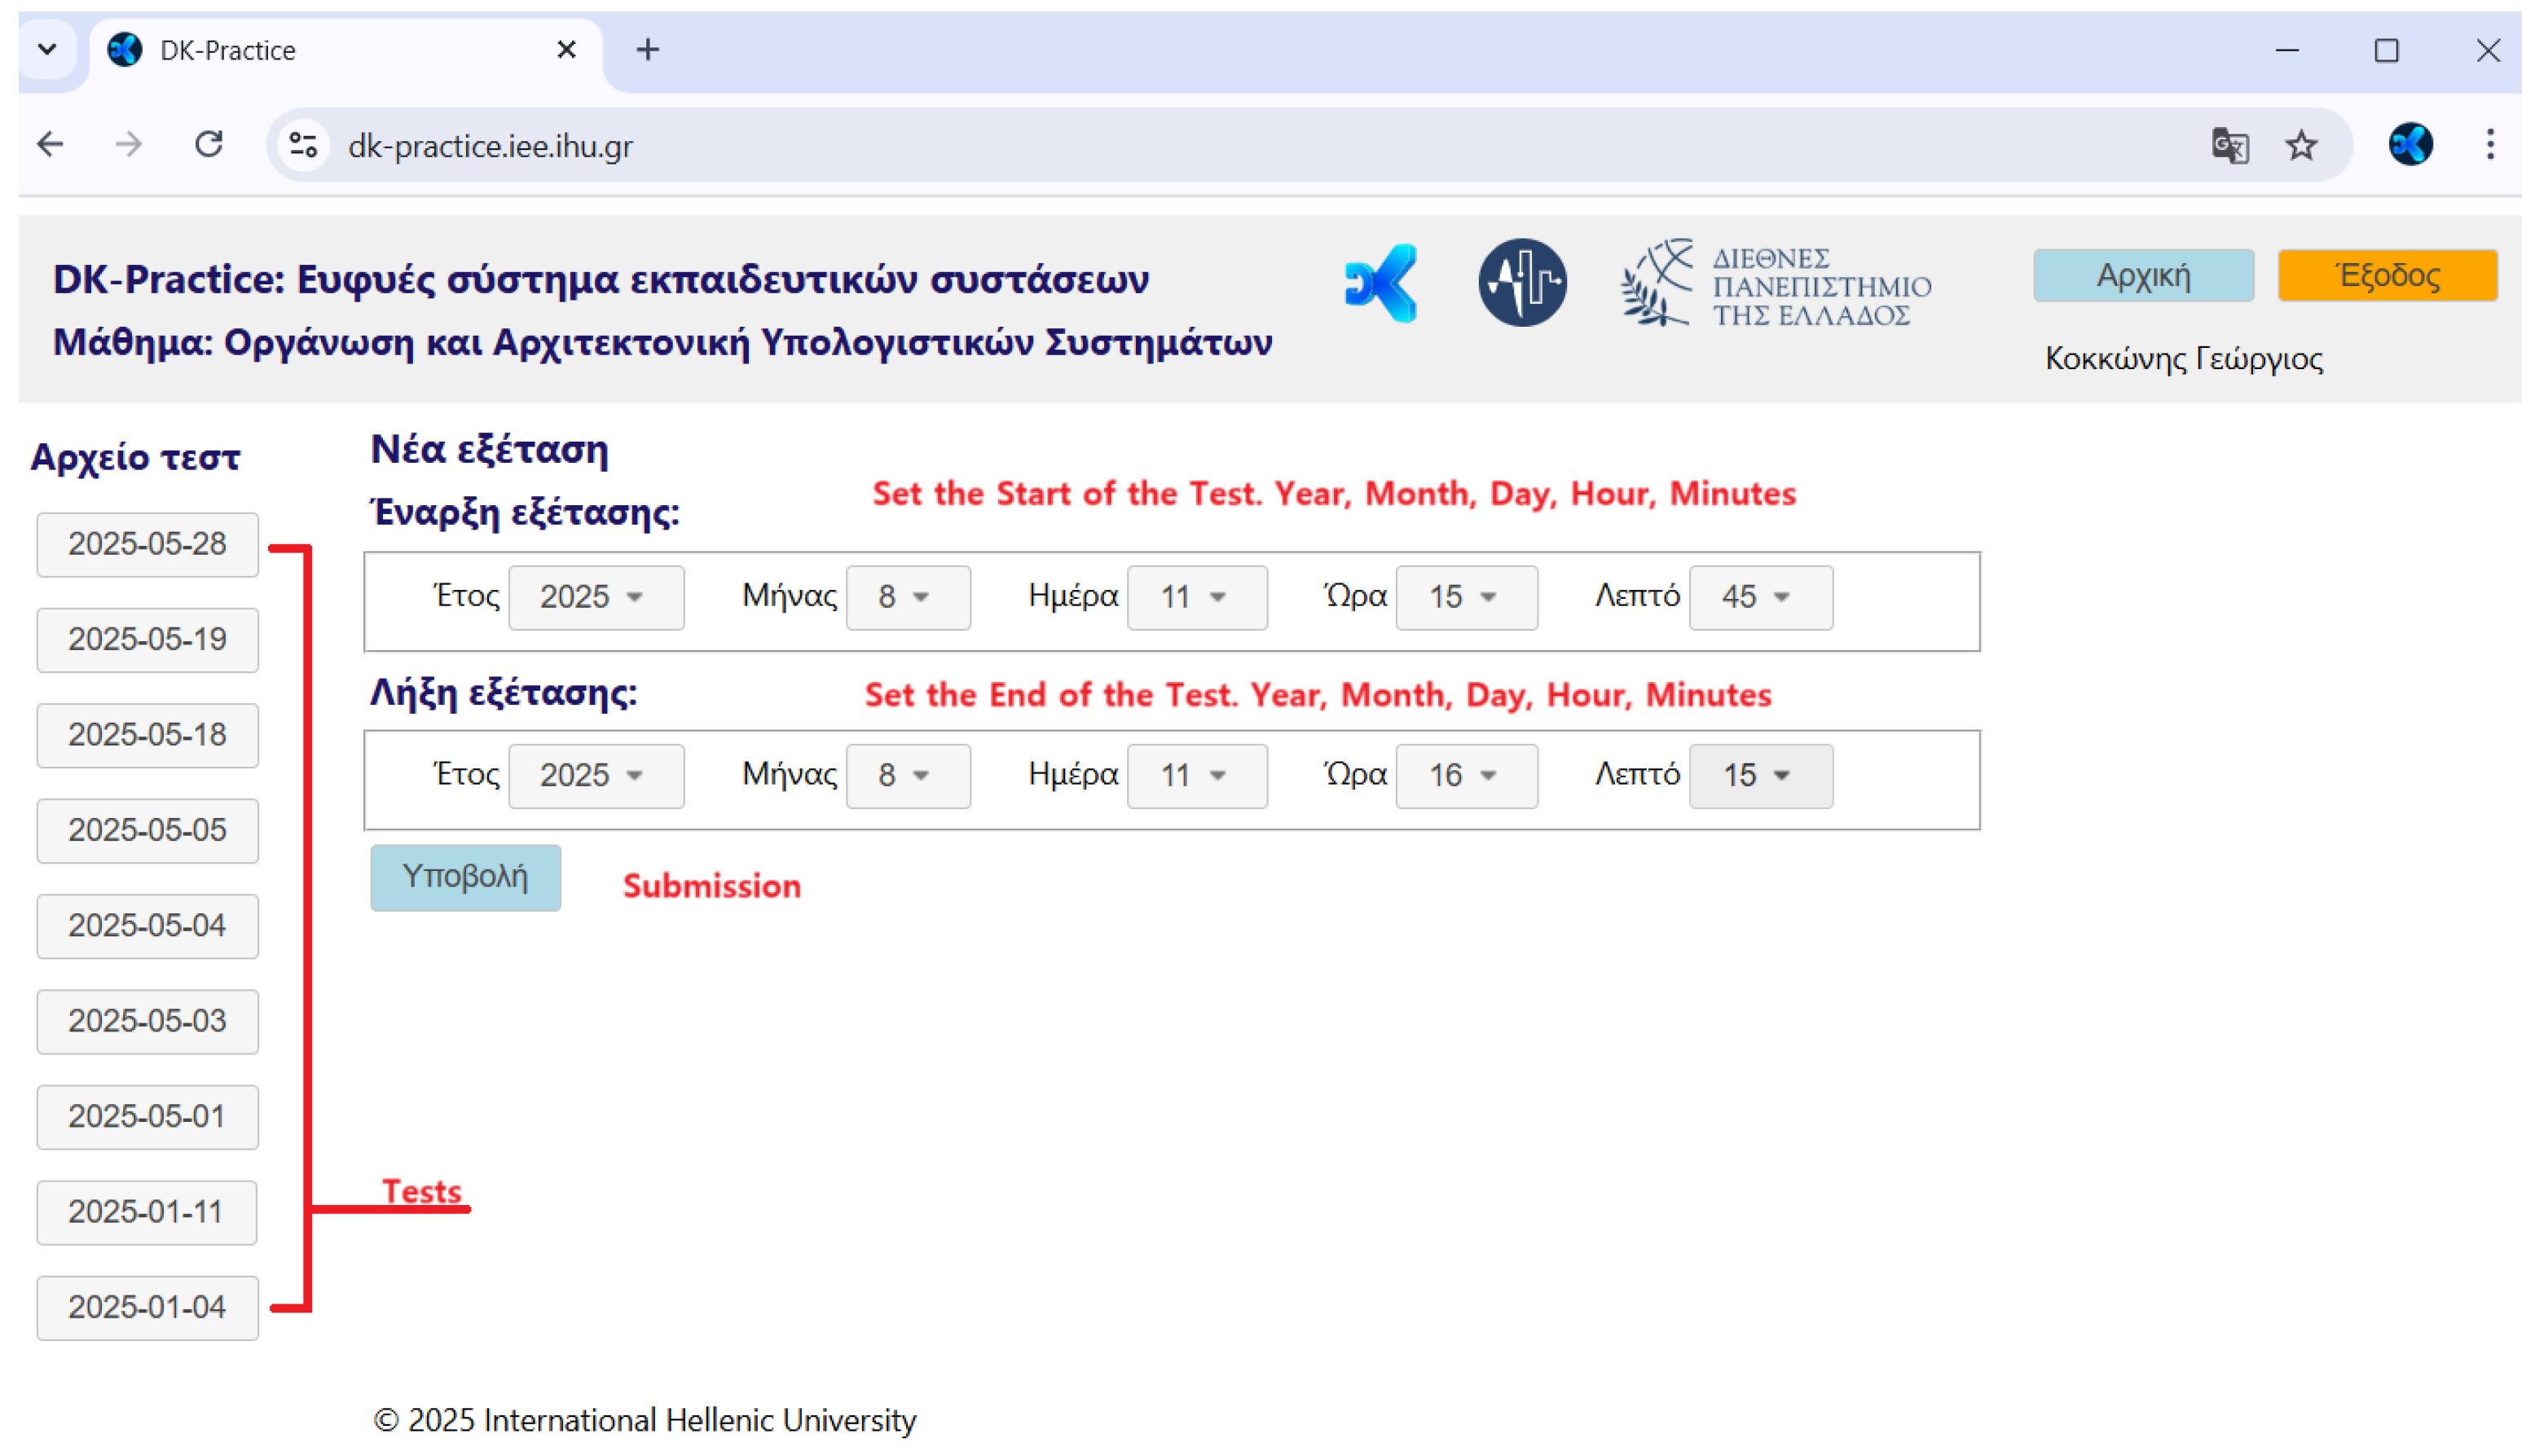Screen dimensions: 2539x1456
Task: Submit the exam with Υποβολή button
Action: [x=465, y=877]
